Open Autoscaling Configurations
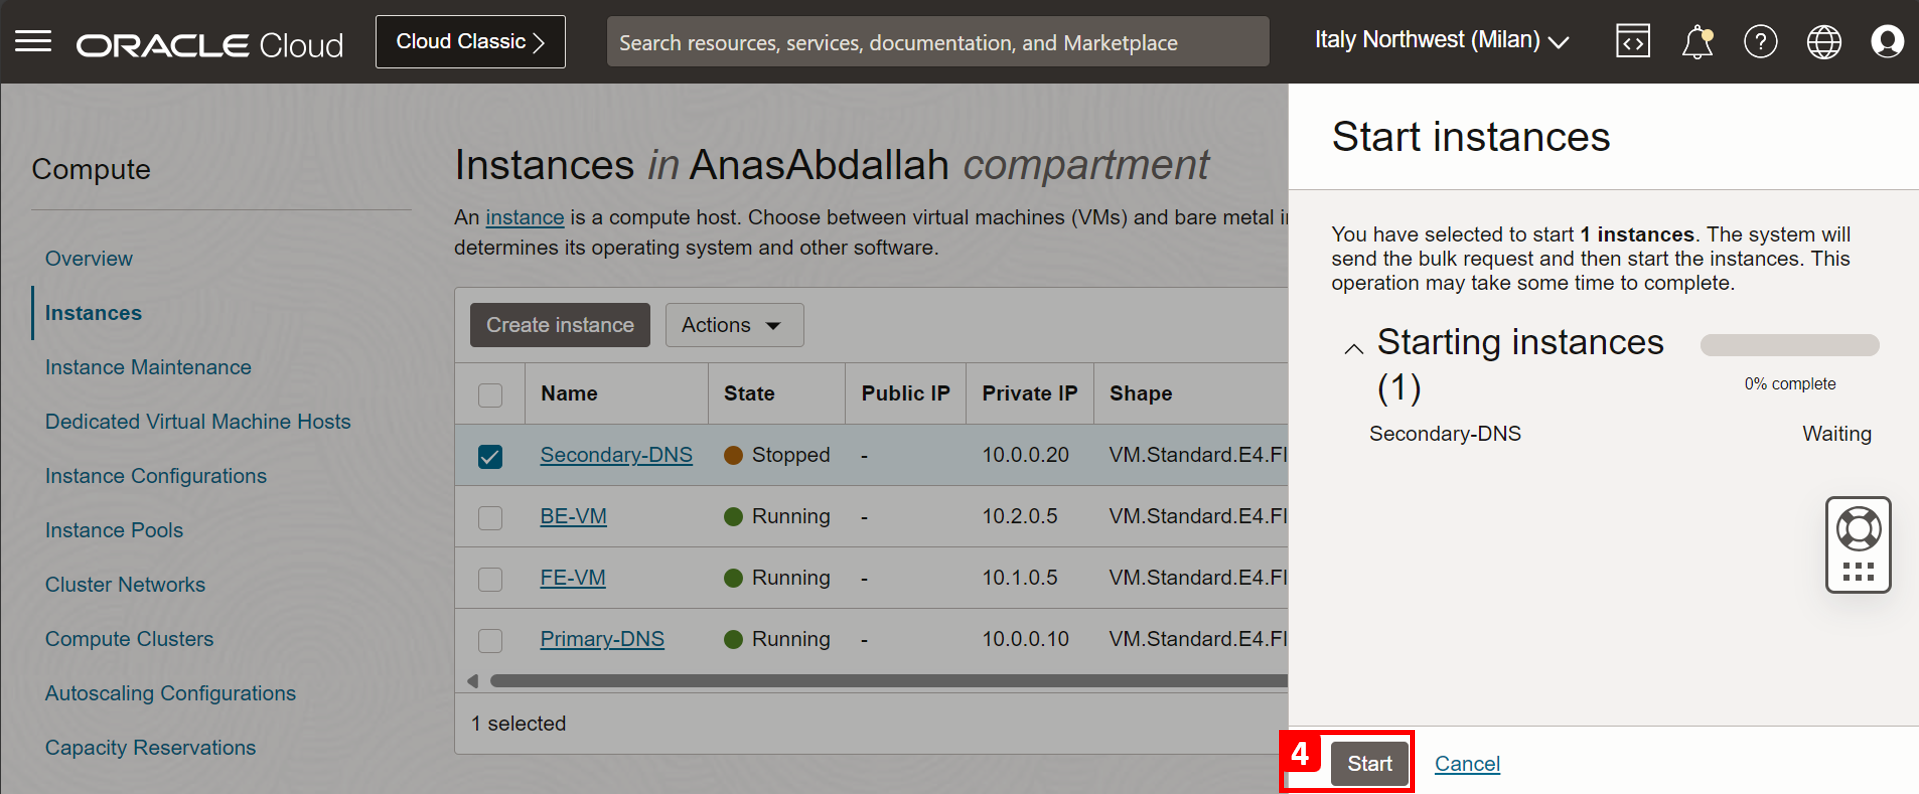This screenshot has height=794, width=1919. coord(170,693)
